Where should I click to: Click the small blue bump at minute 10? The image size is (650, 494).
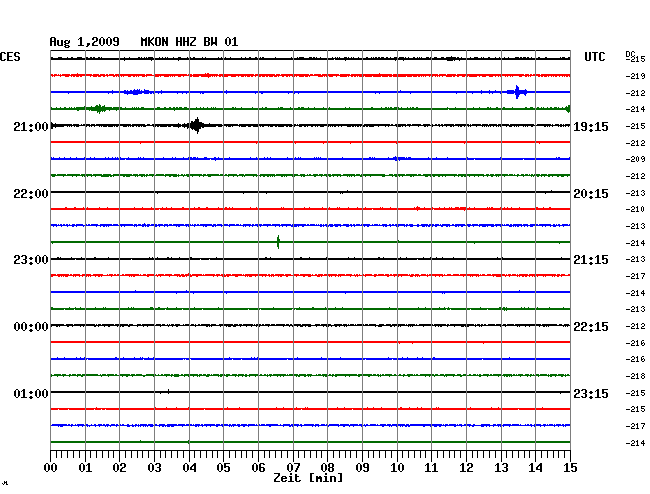(400, 158)
